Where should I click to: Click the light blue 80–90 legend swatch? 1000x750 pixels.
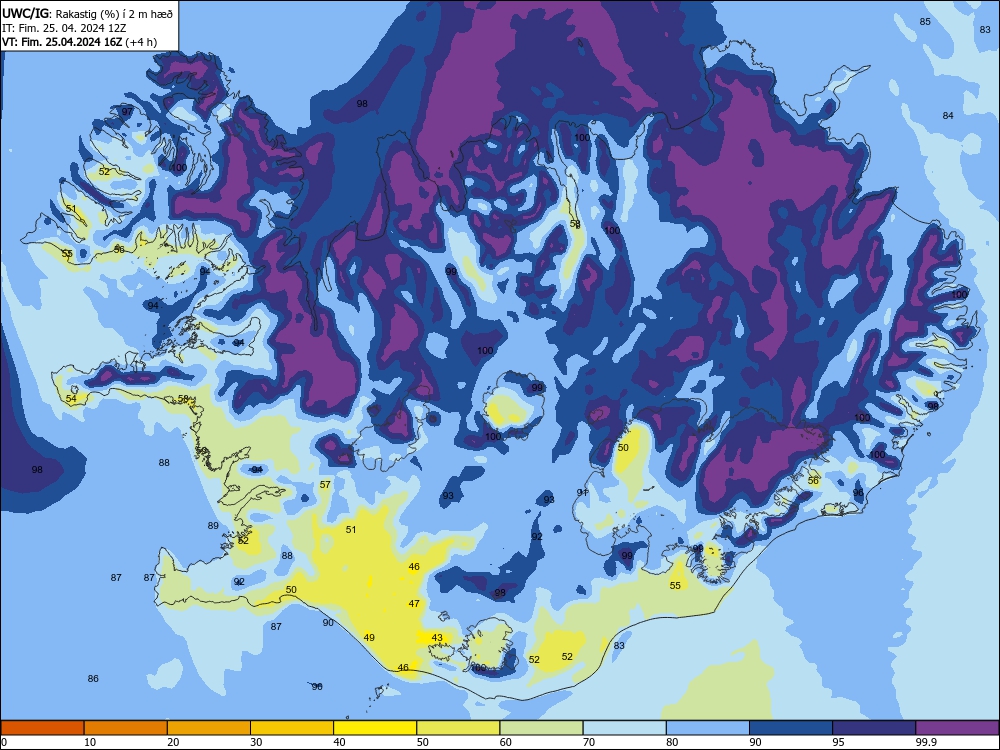pyautogui.click(x=708, y=728)
